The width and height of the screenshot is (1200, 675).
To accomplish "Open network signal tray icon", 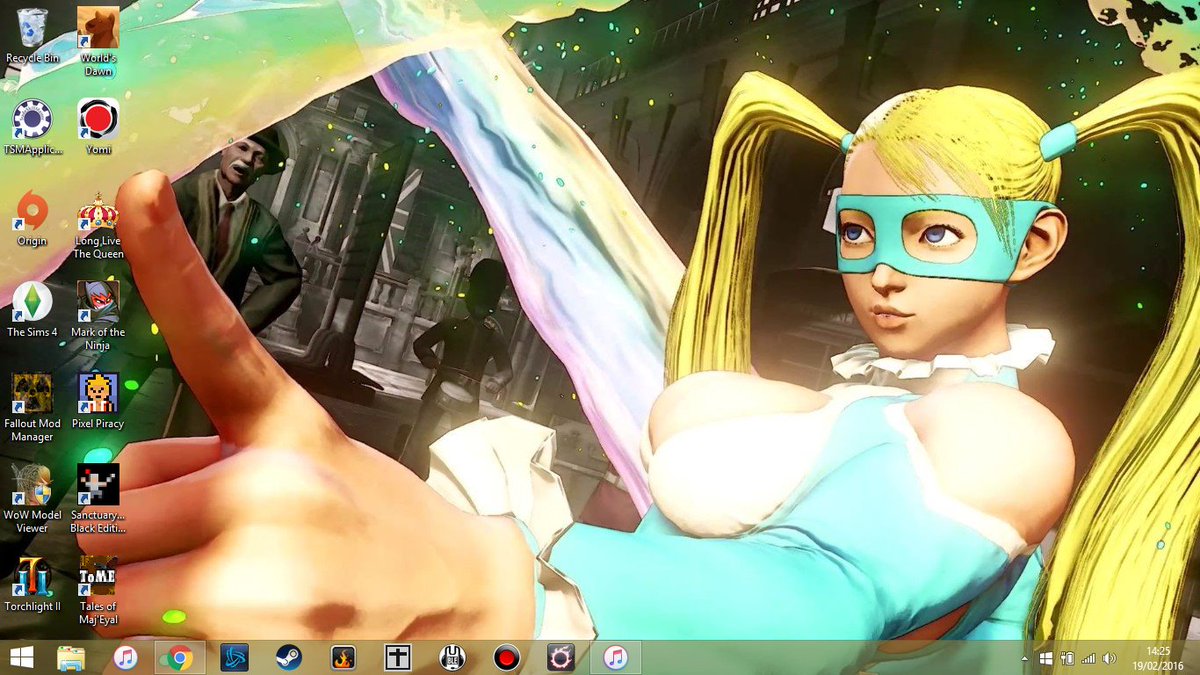I will 1088,659.
